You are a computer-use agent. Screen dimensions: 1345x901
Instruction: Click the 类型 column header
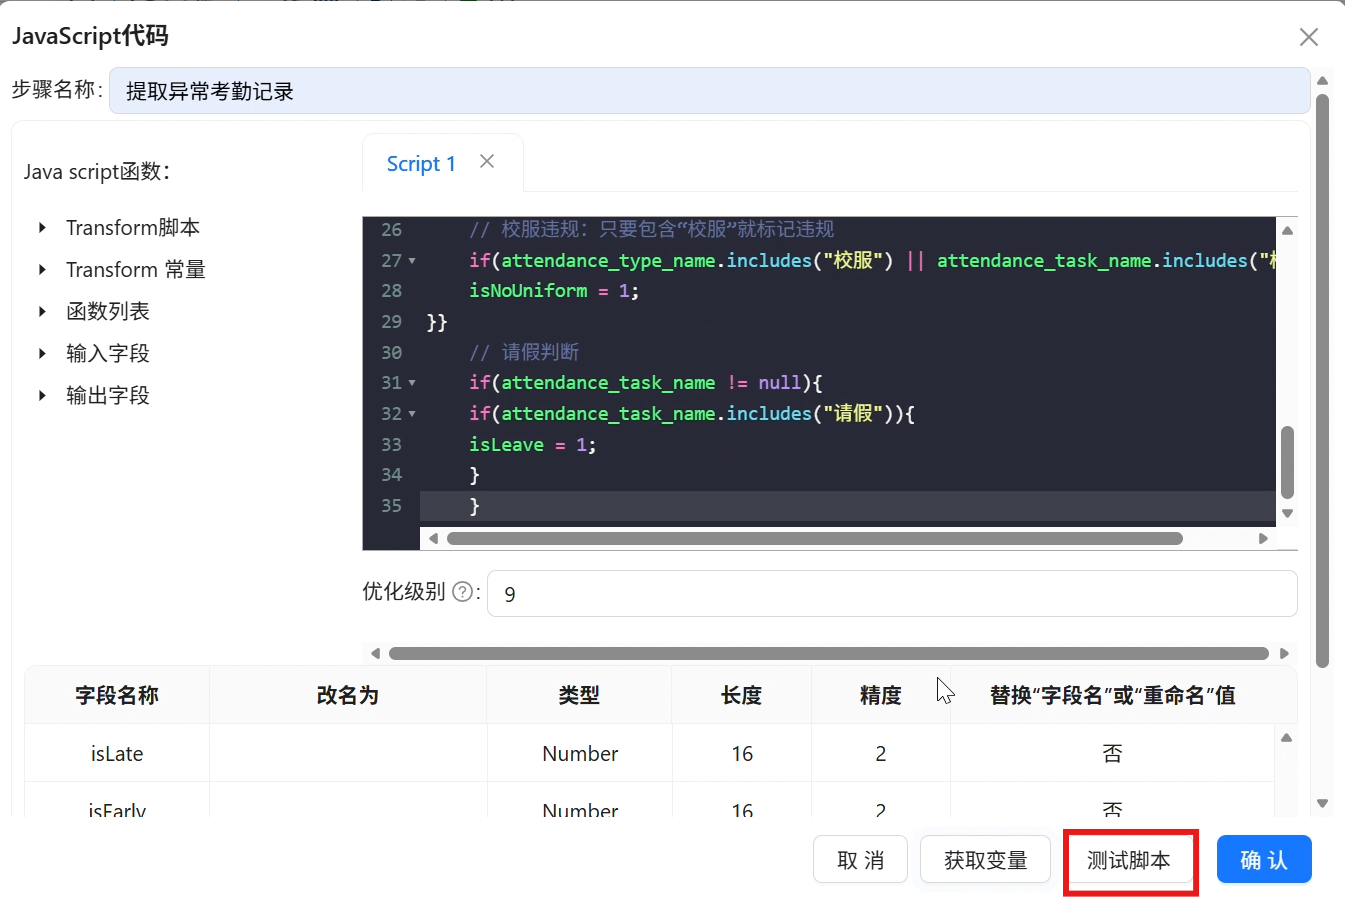[x=579, y=695]
